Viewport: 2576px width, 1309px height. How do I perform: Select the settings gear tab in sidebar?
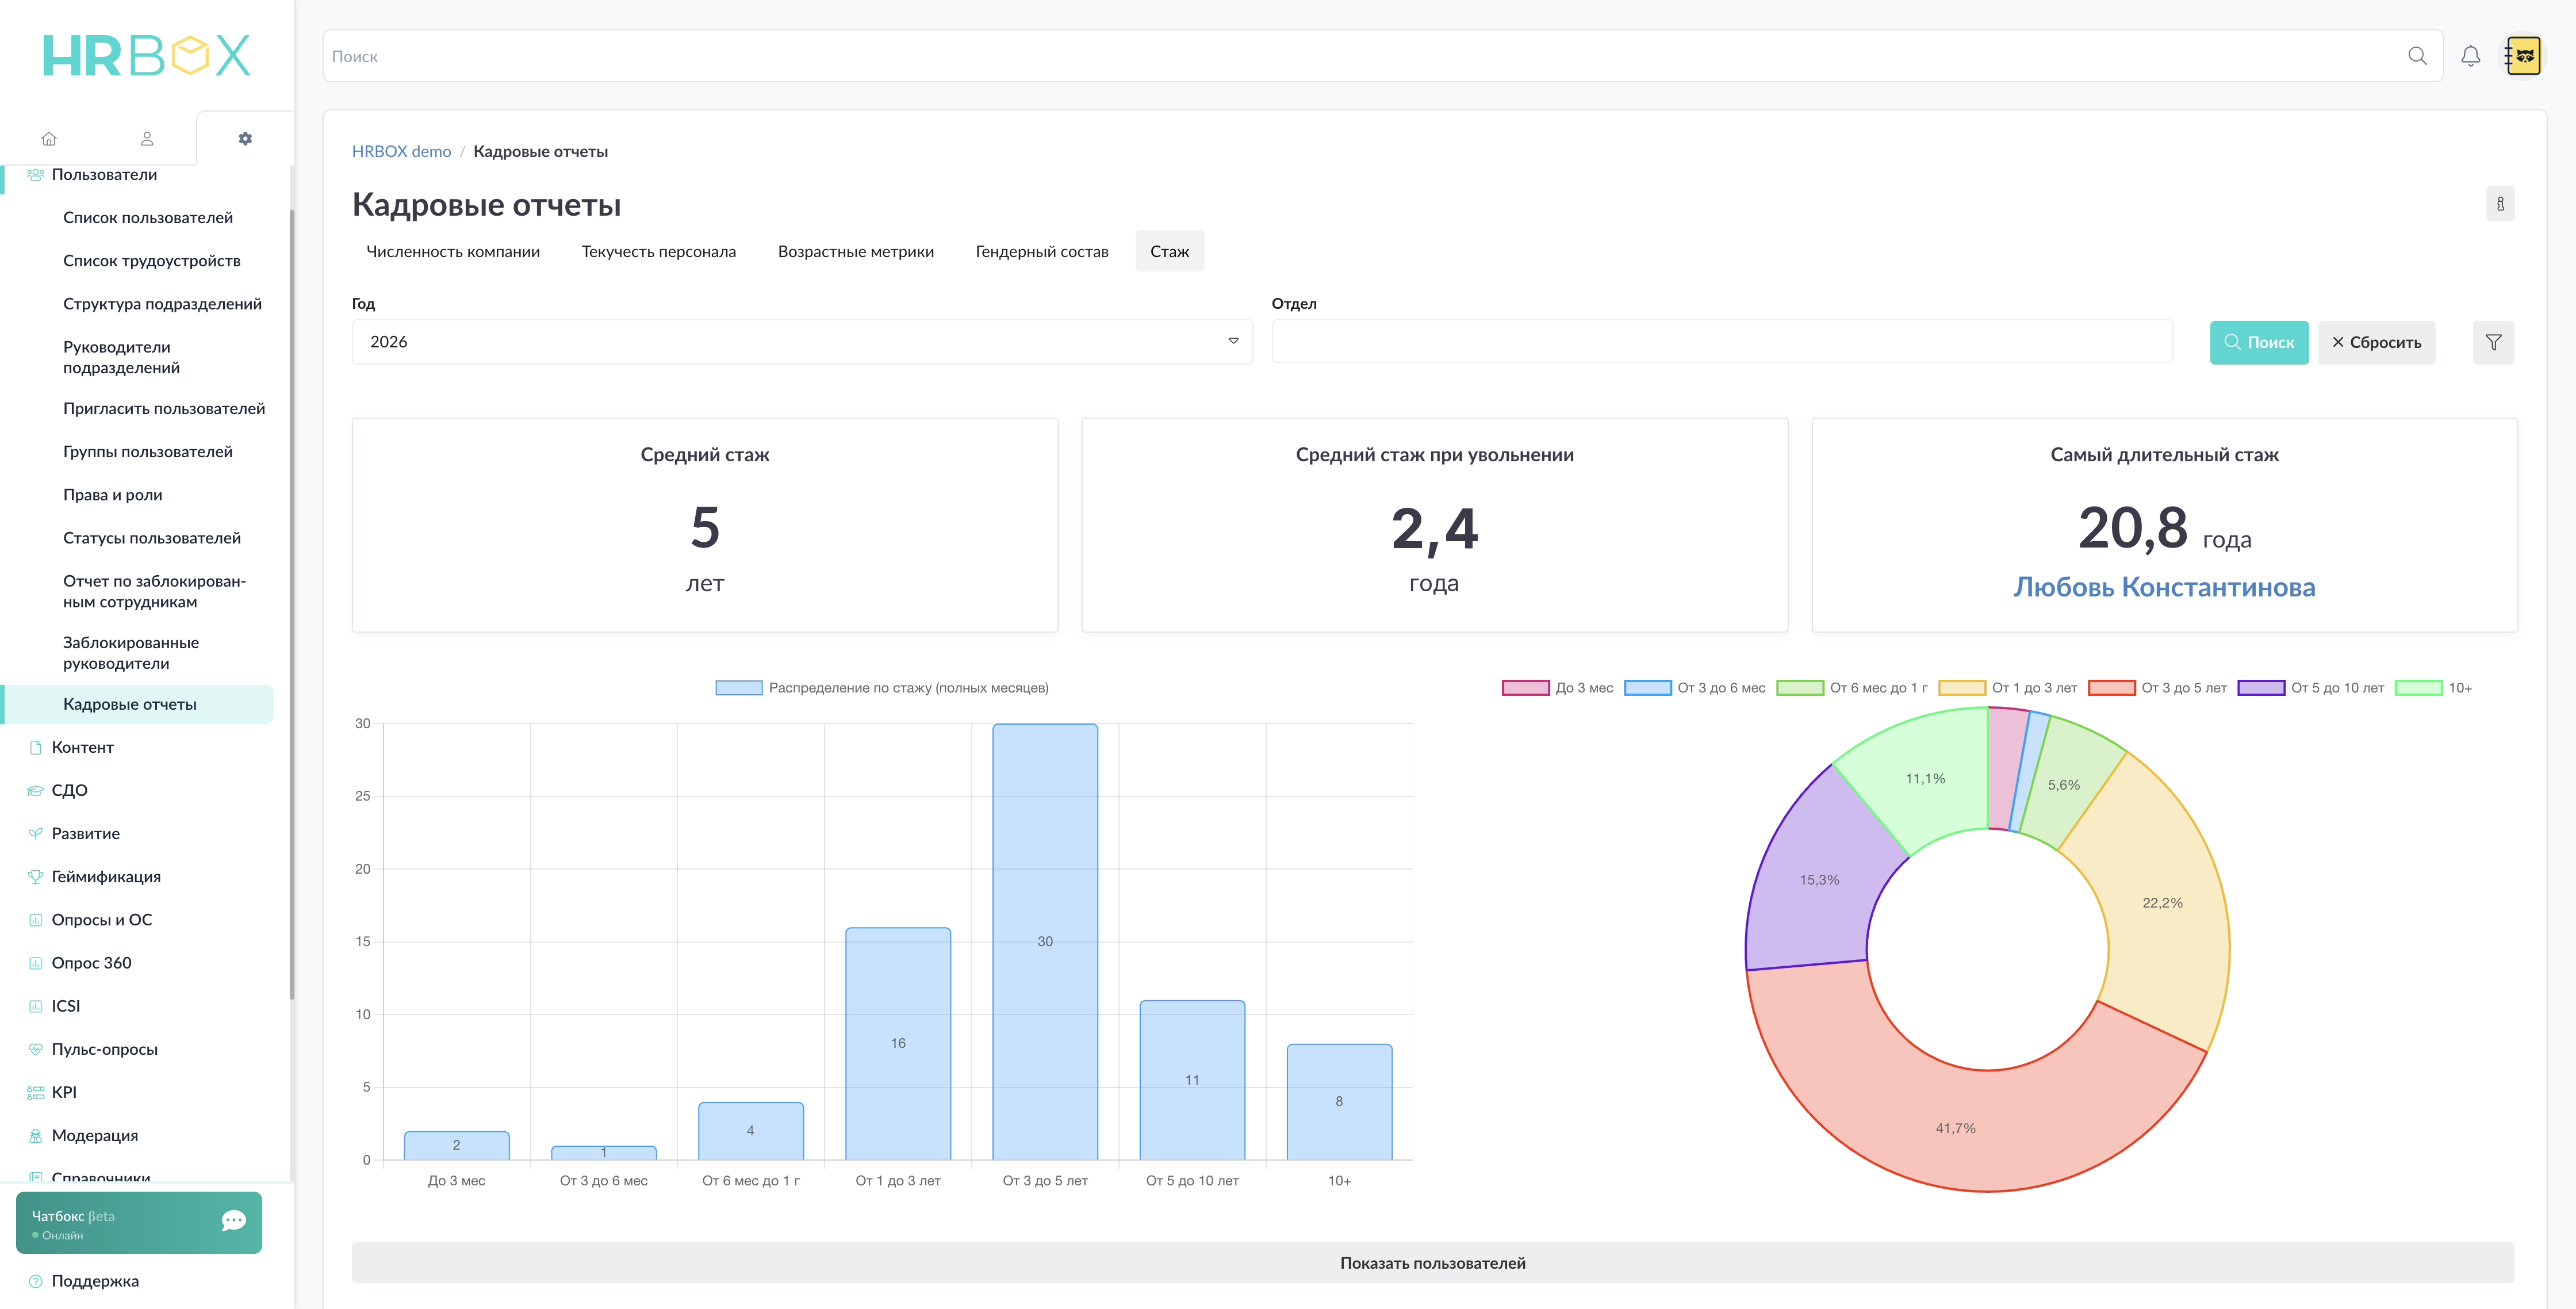[245, 139]
